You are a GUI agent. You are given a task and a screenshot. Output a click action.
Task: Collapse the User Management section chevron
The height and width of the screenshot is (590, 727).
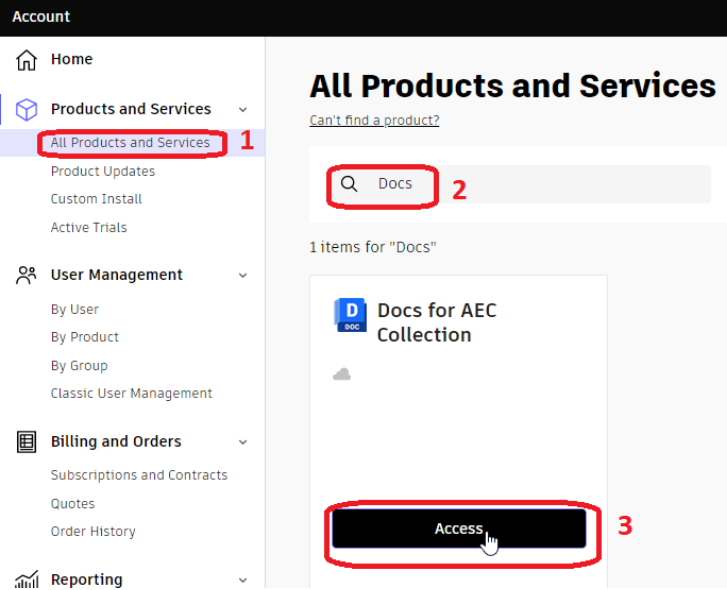pyautogui.click(x=243, y=275)
